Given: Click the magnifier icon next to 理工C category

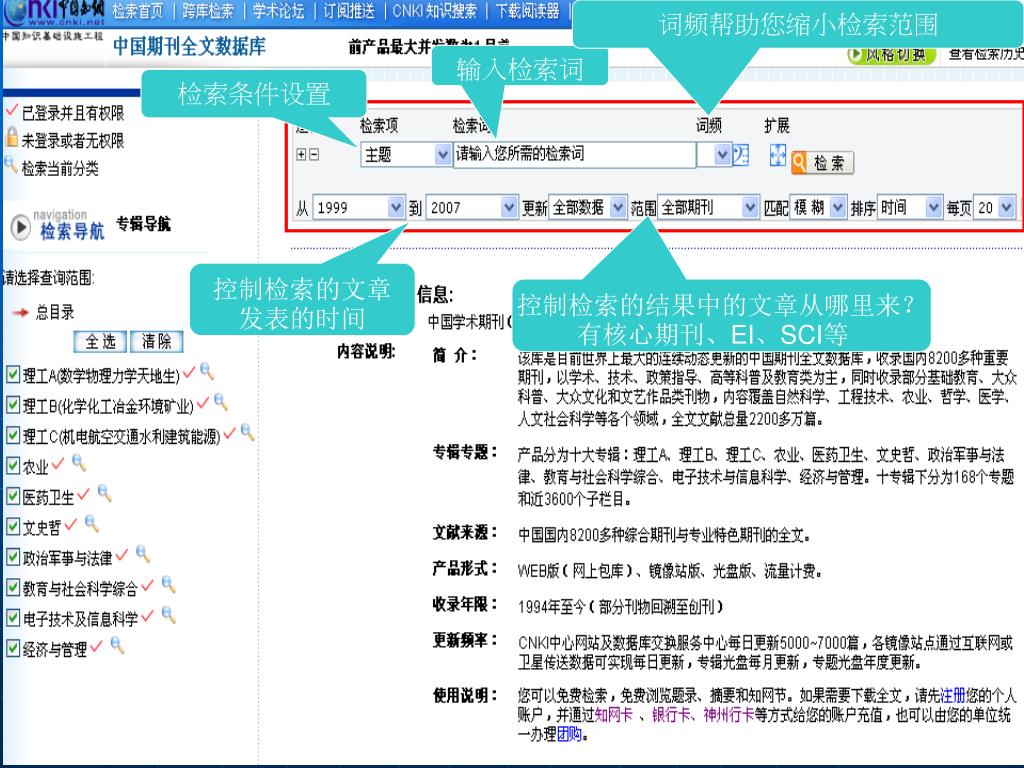Looking at the screenshot, I should coord(248,432).
